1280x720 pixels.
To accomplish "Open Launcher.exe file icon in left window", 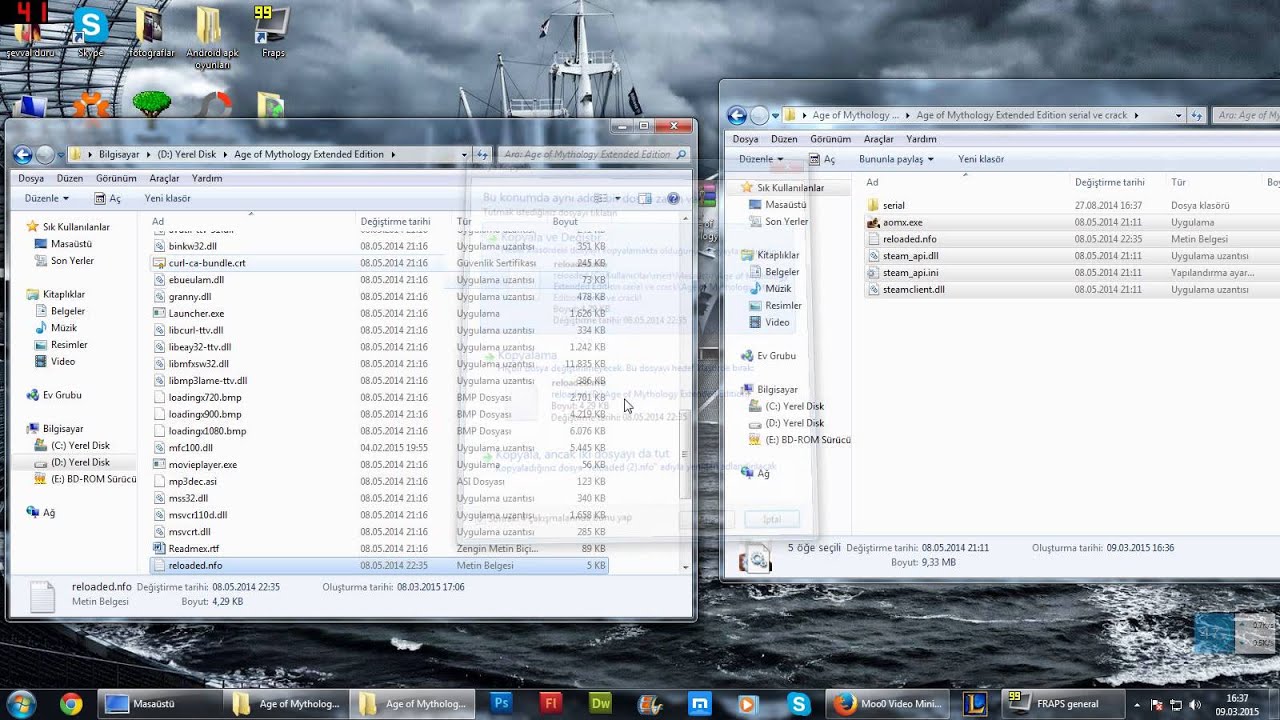I will [158, 313].
